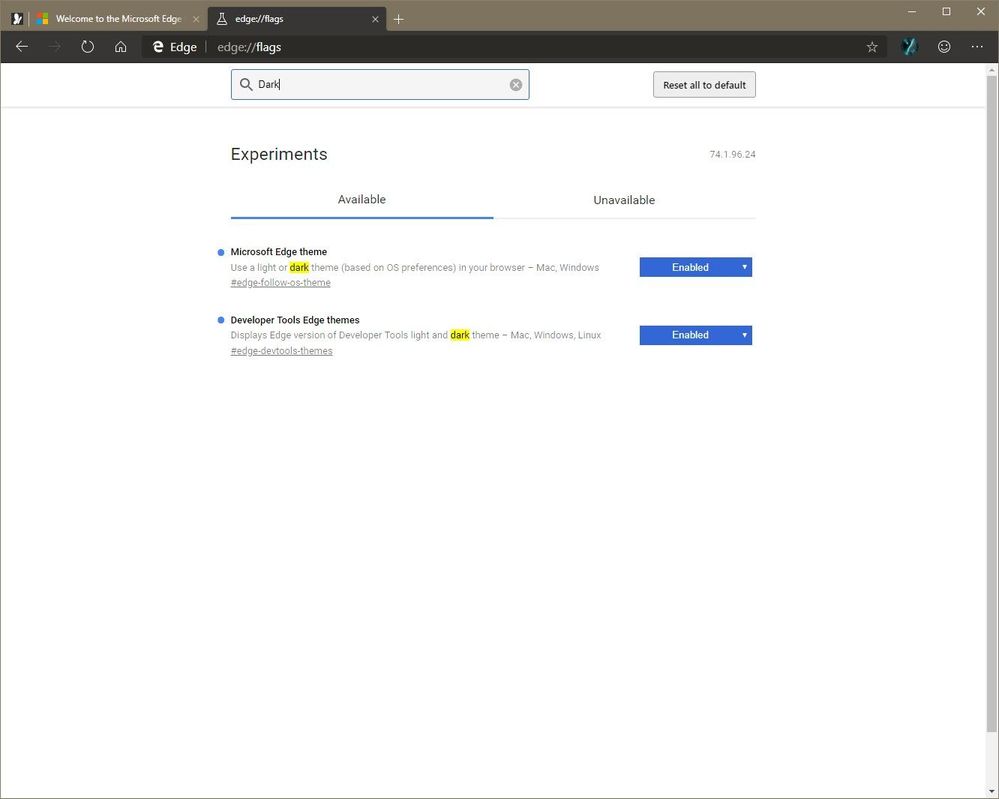
Task: Click the flask icon on the flags tab
Action: tap(222, 19)
